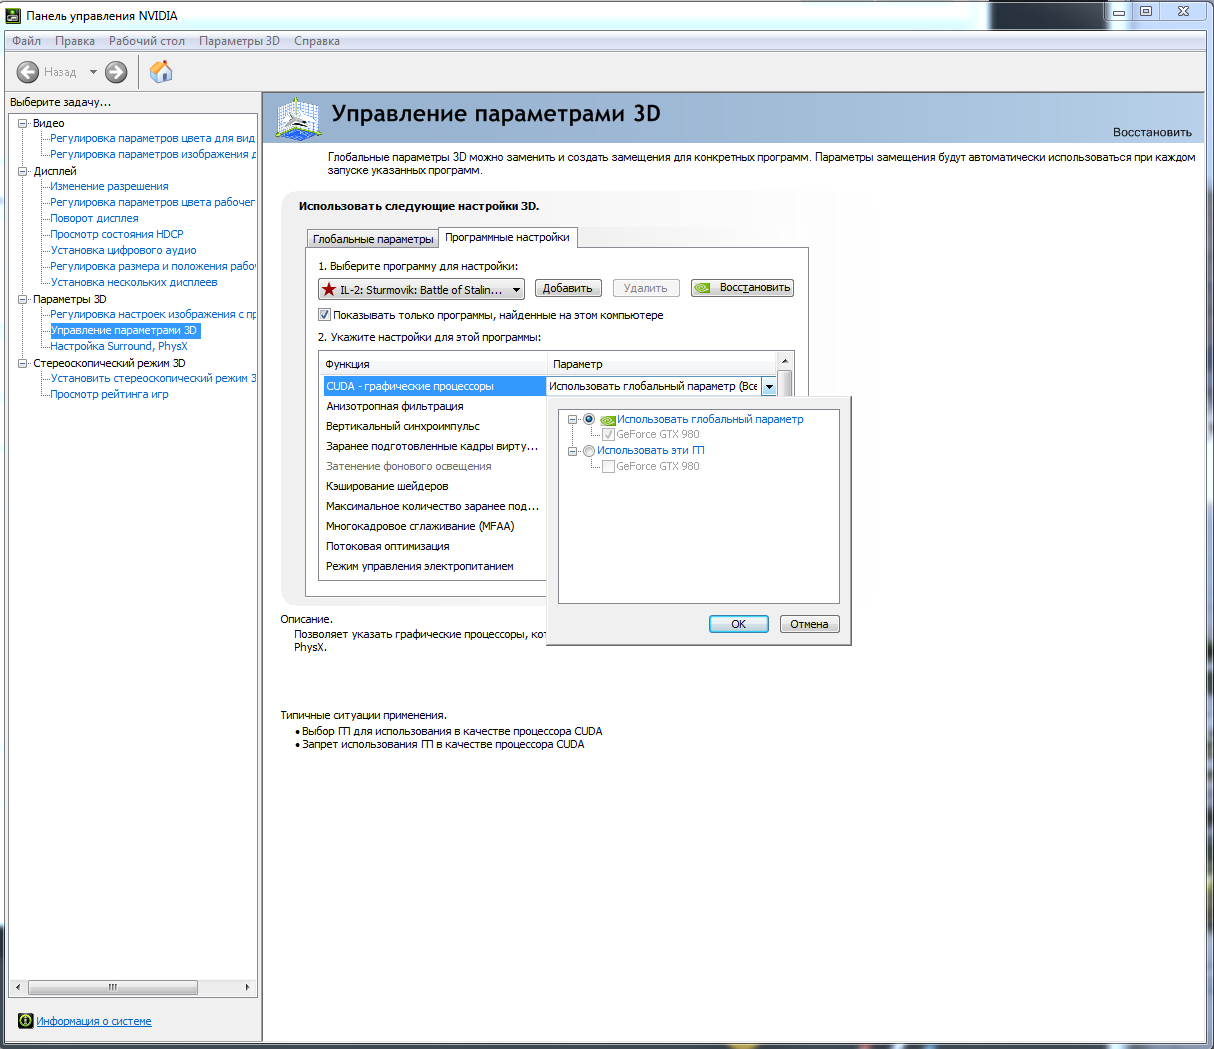Select Просмотр состояния HDCP tree item
This screenshot has width=1214, height=1049.
(117, 234)
